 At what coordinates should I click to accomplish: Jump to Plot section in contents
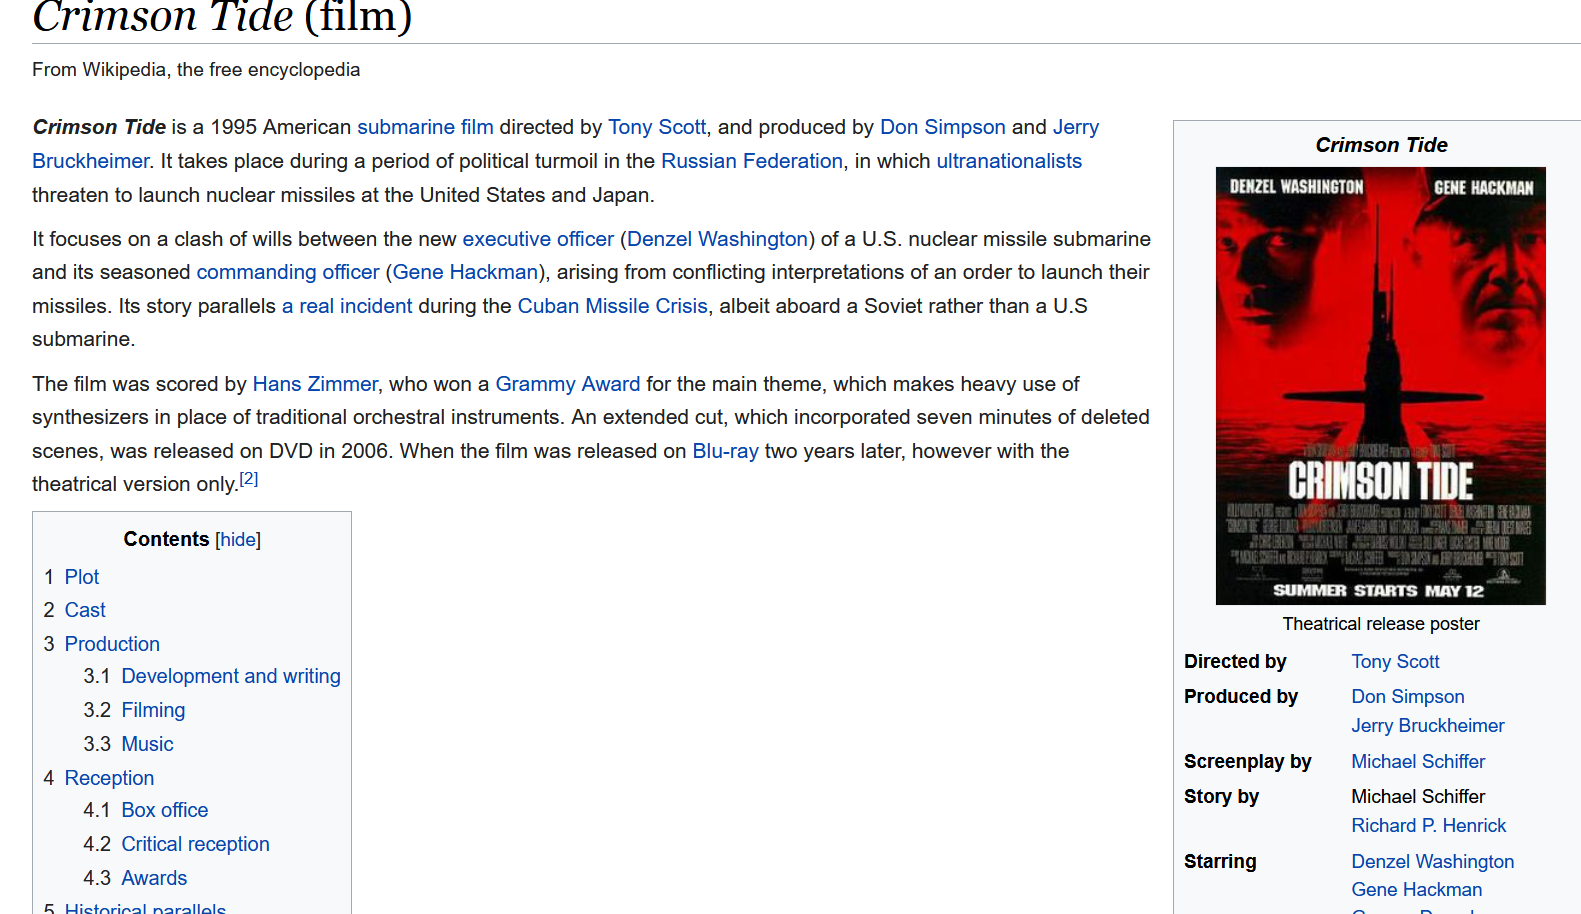pos(82,577)
